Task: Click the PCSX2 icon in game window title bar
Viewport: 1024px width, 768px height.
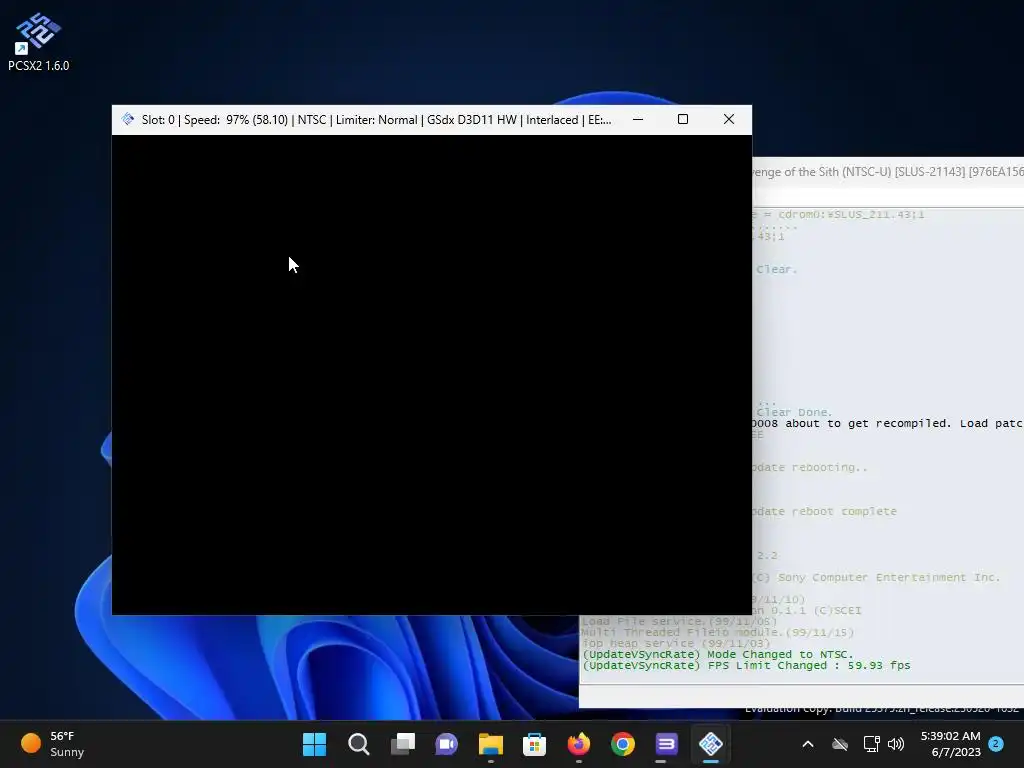Action: pos(128,120)
